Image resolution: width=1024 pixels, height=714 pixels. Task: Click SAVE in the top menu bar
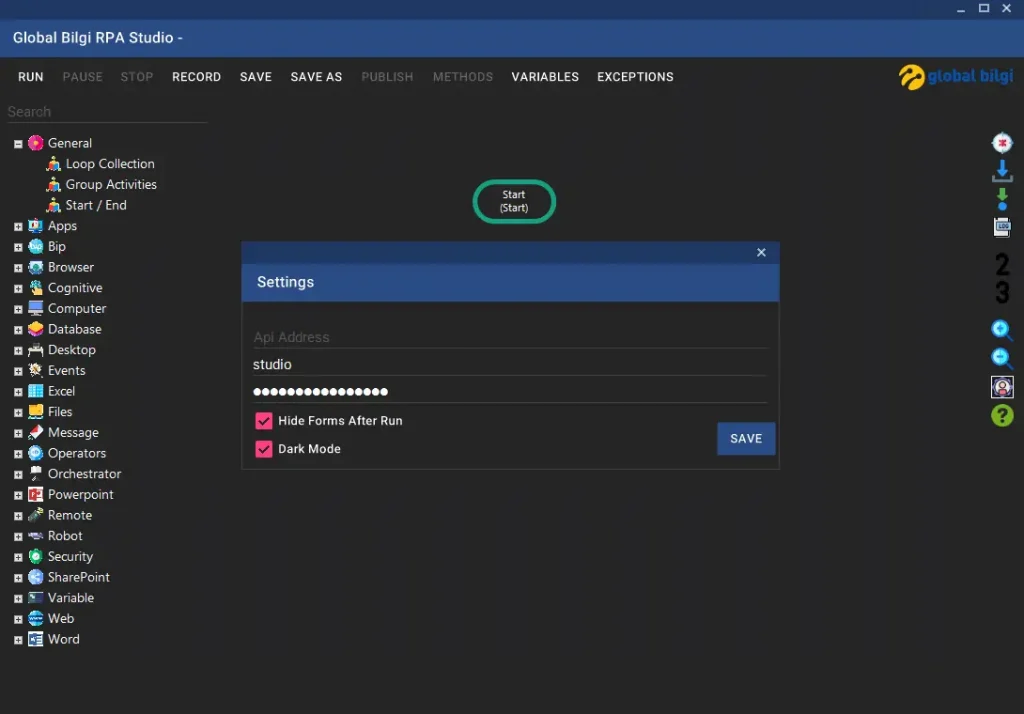[x=255, y=77]
